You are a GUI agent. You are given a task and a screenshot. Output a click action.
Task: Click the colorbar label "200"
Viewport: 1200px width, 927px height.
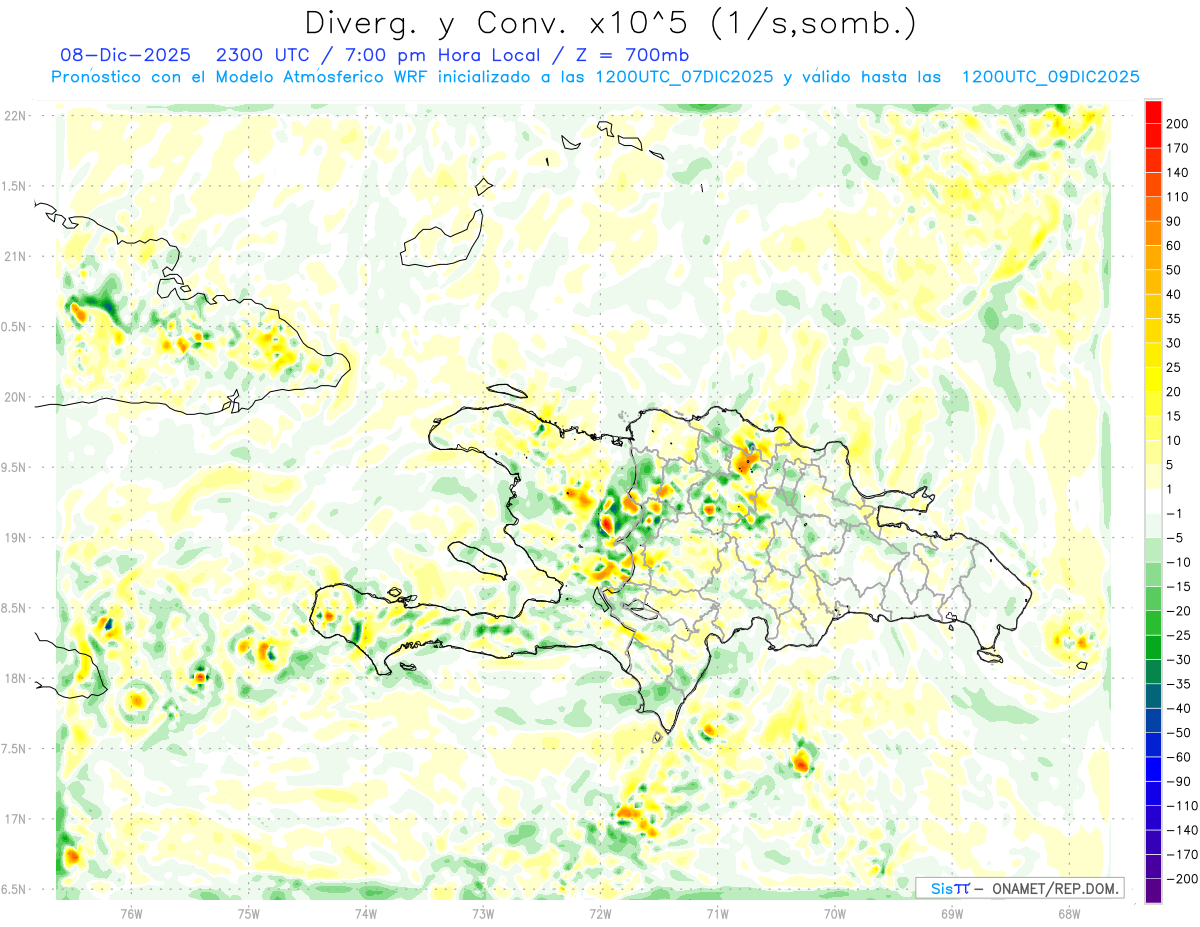1177,124
